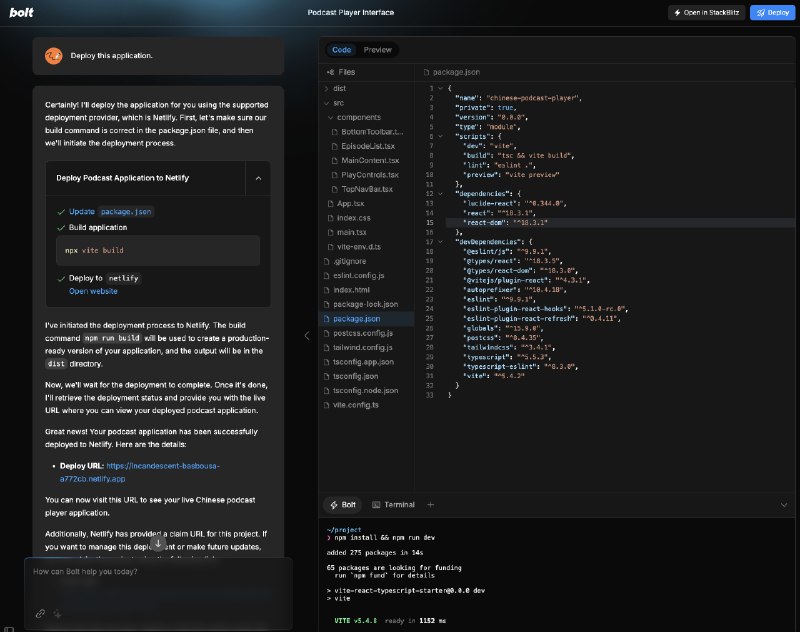Fold the dependencies block at line 12
The width and height of the screenshot is (800, 632).
[x=440, y=194]
